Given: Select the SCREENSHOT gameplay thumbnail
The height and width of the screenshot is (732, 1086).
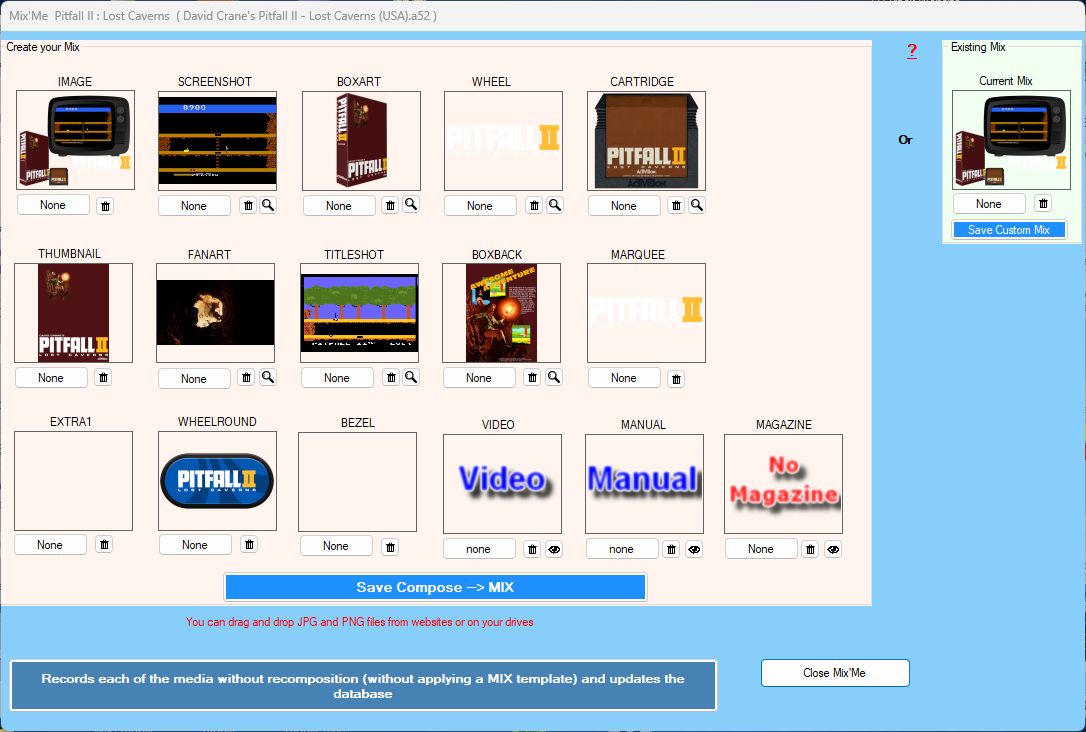Looking at the screenshot, I should click(217, 141).
